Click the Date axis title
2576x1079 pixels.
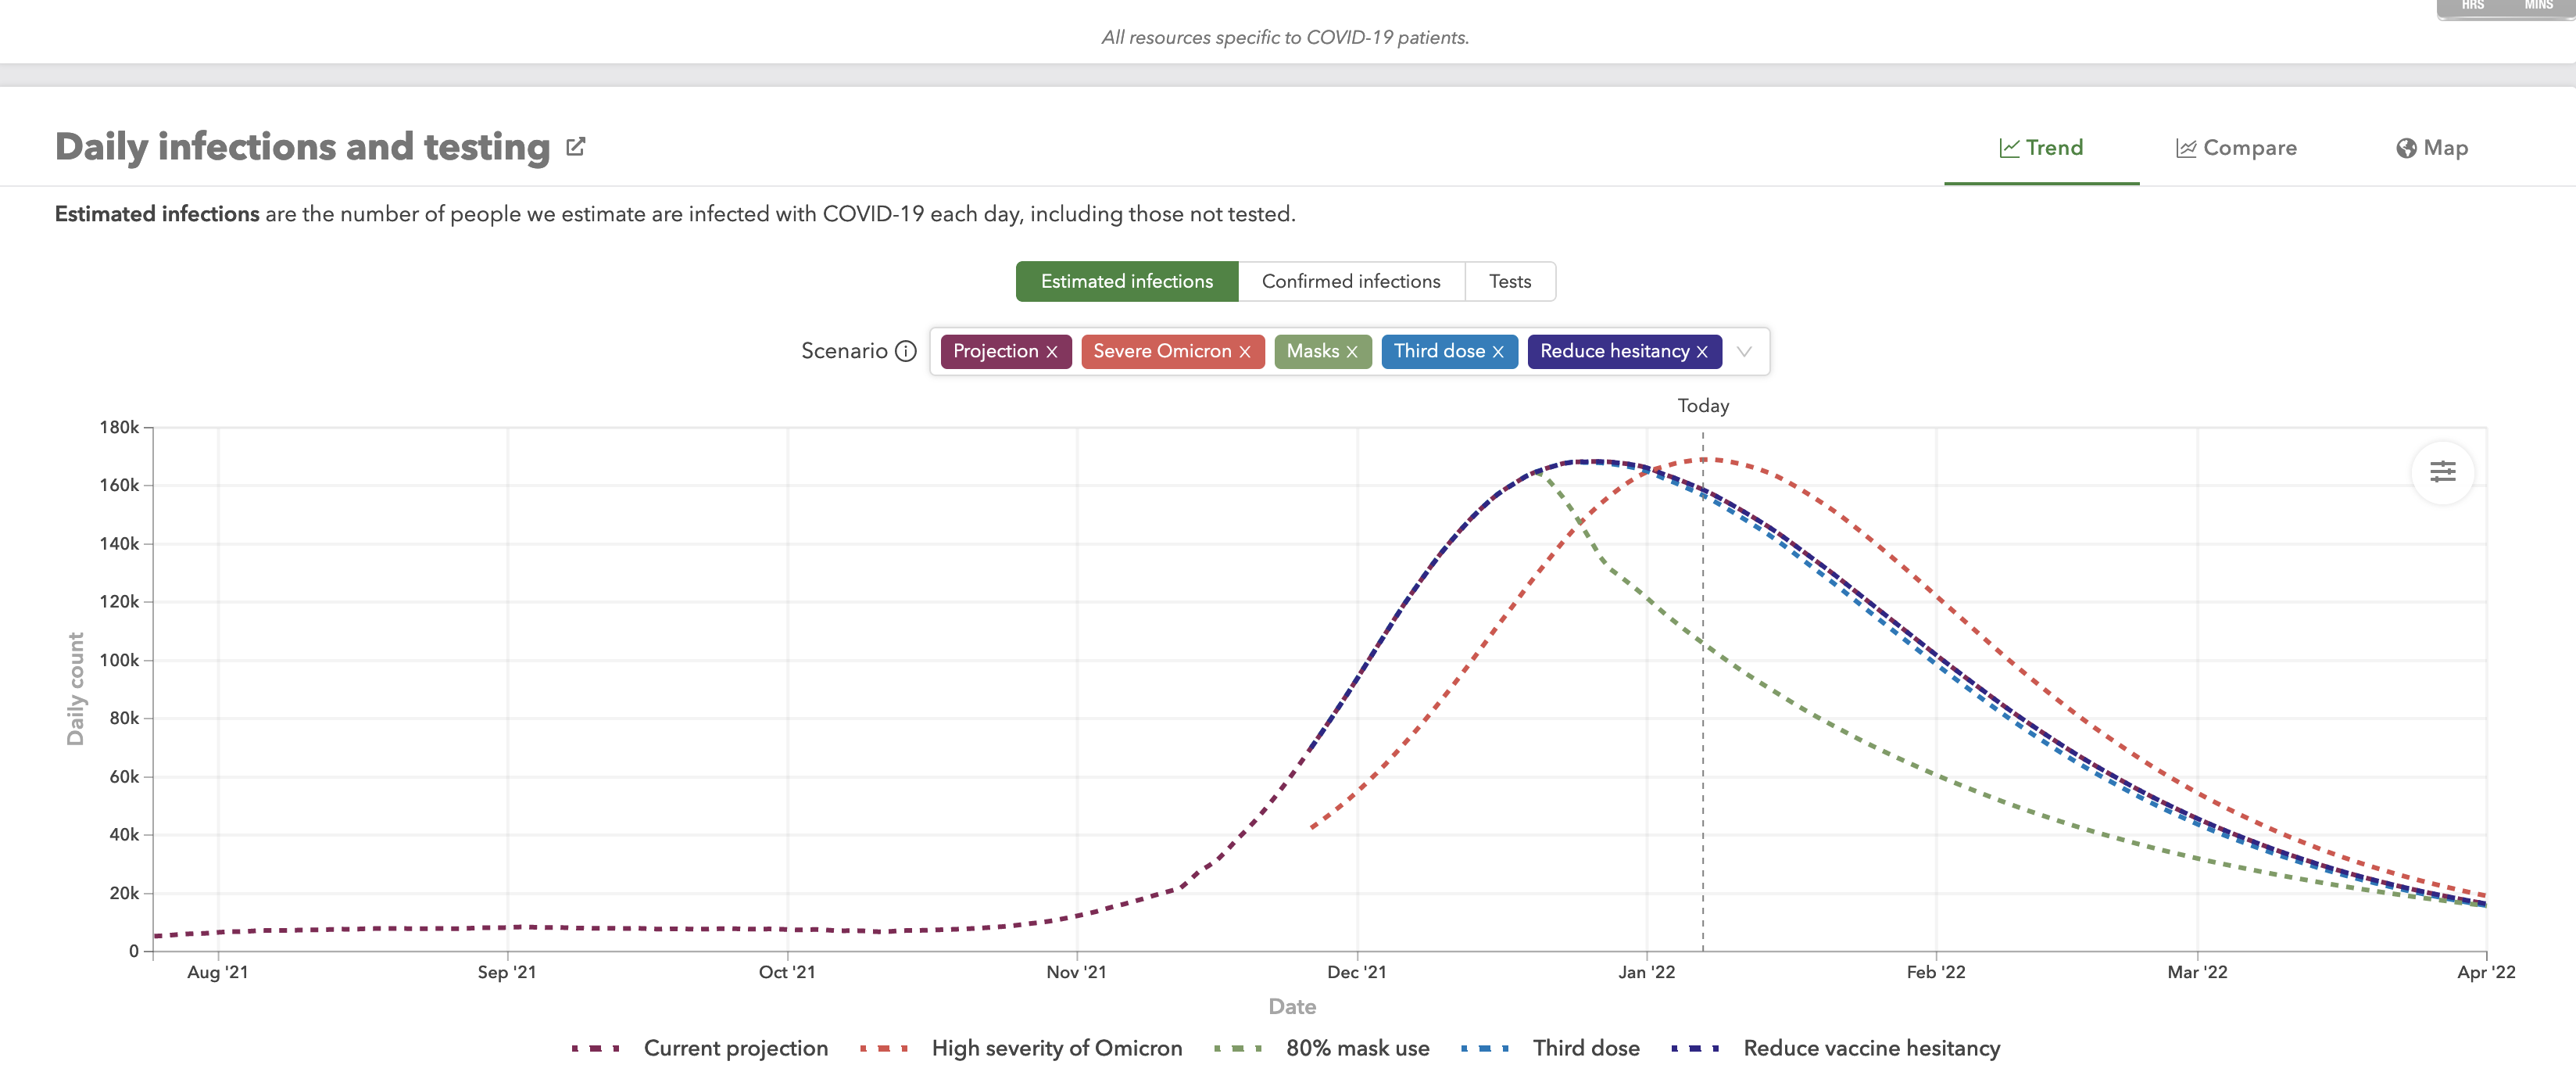point(1292,1006)
